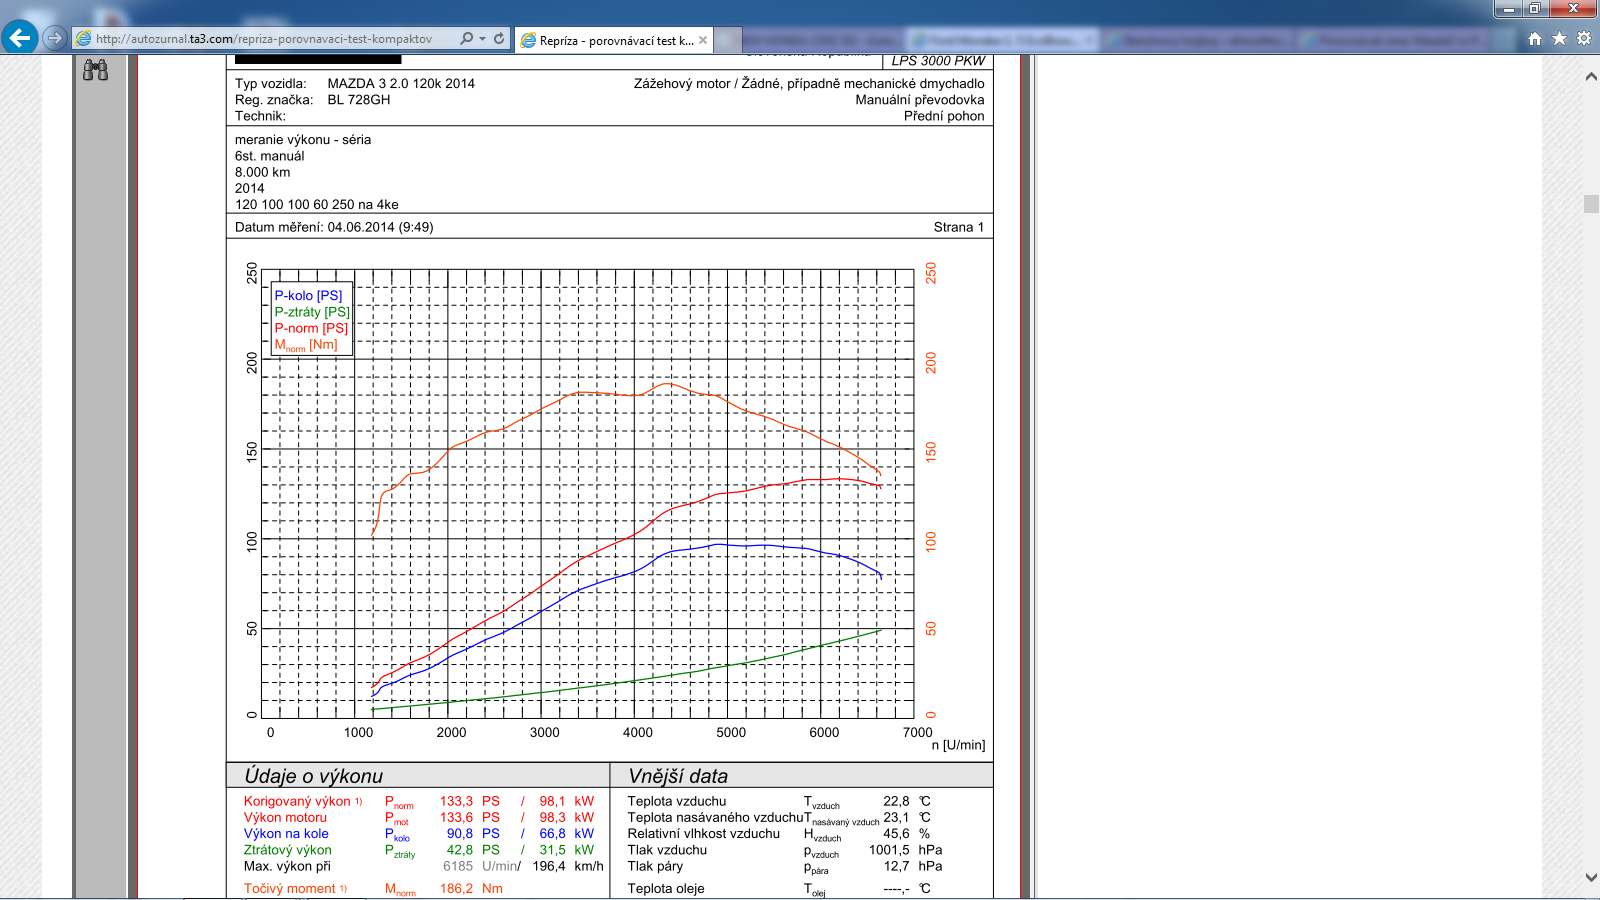Click the browser Forward arrow button

coord(55,38)
